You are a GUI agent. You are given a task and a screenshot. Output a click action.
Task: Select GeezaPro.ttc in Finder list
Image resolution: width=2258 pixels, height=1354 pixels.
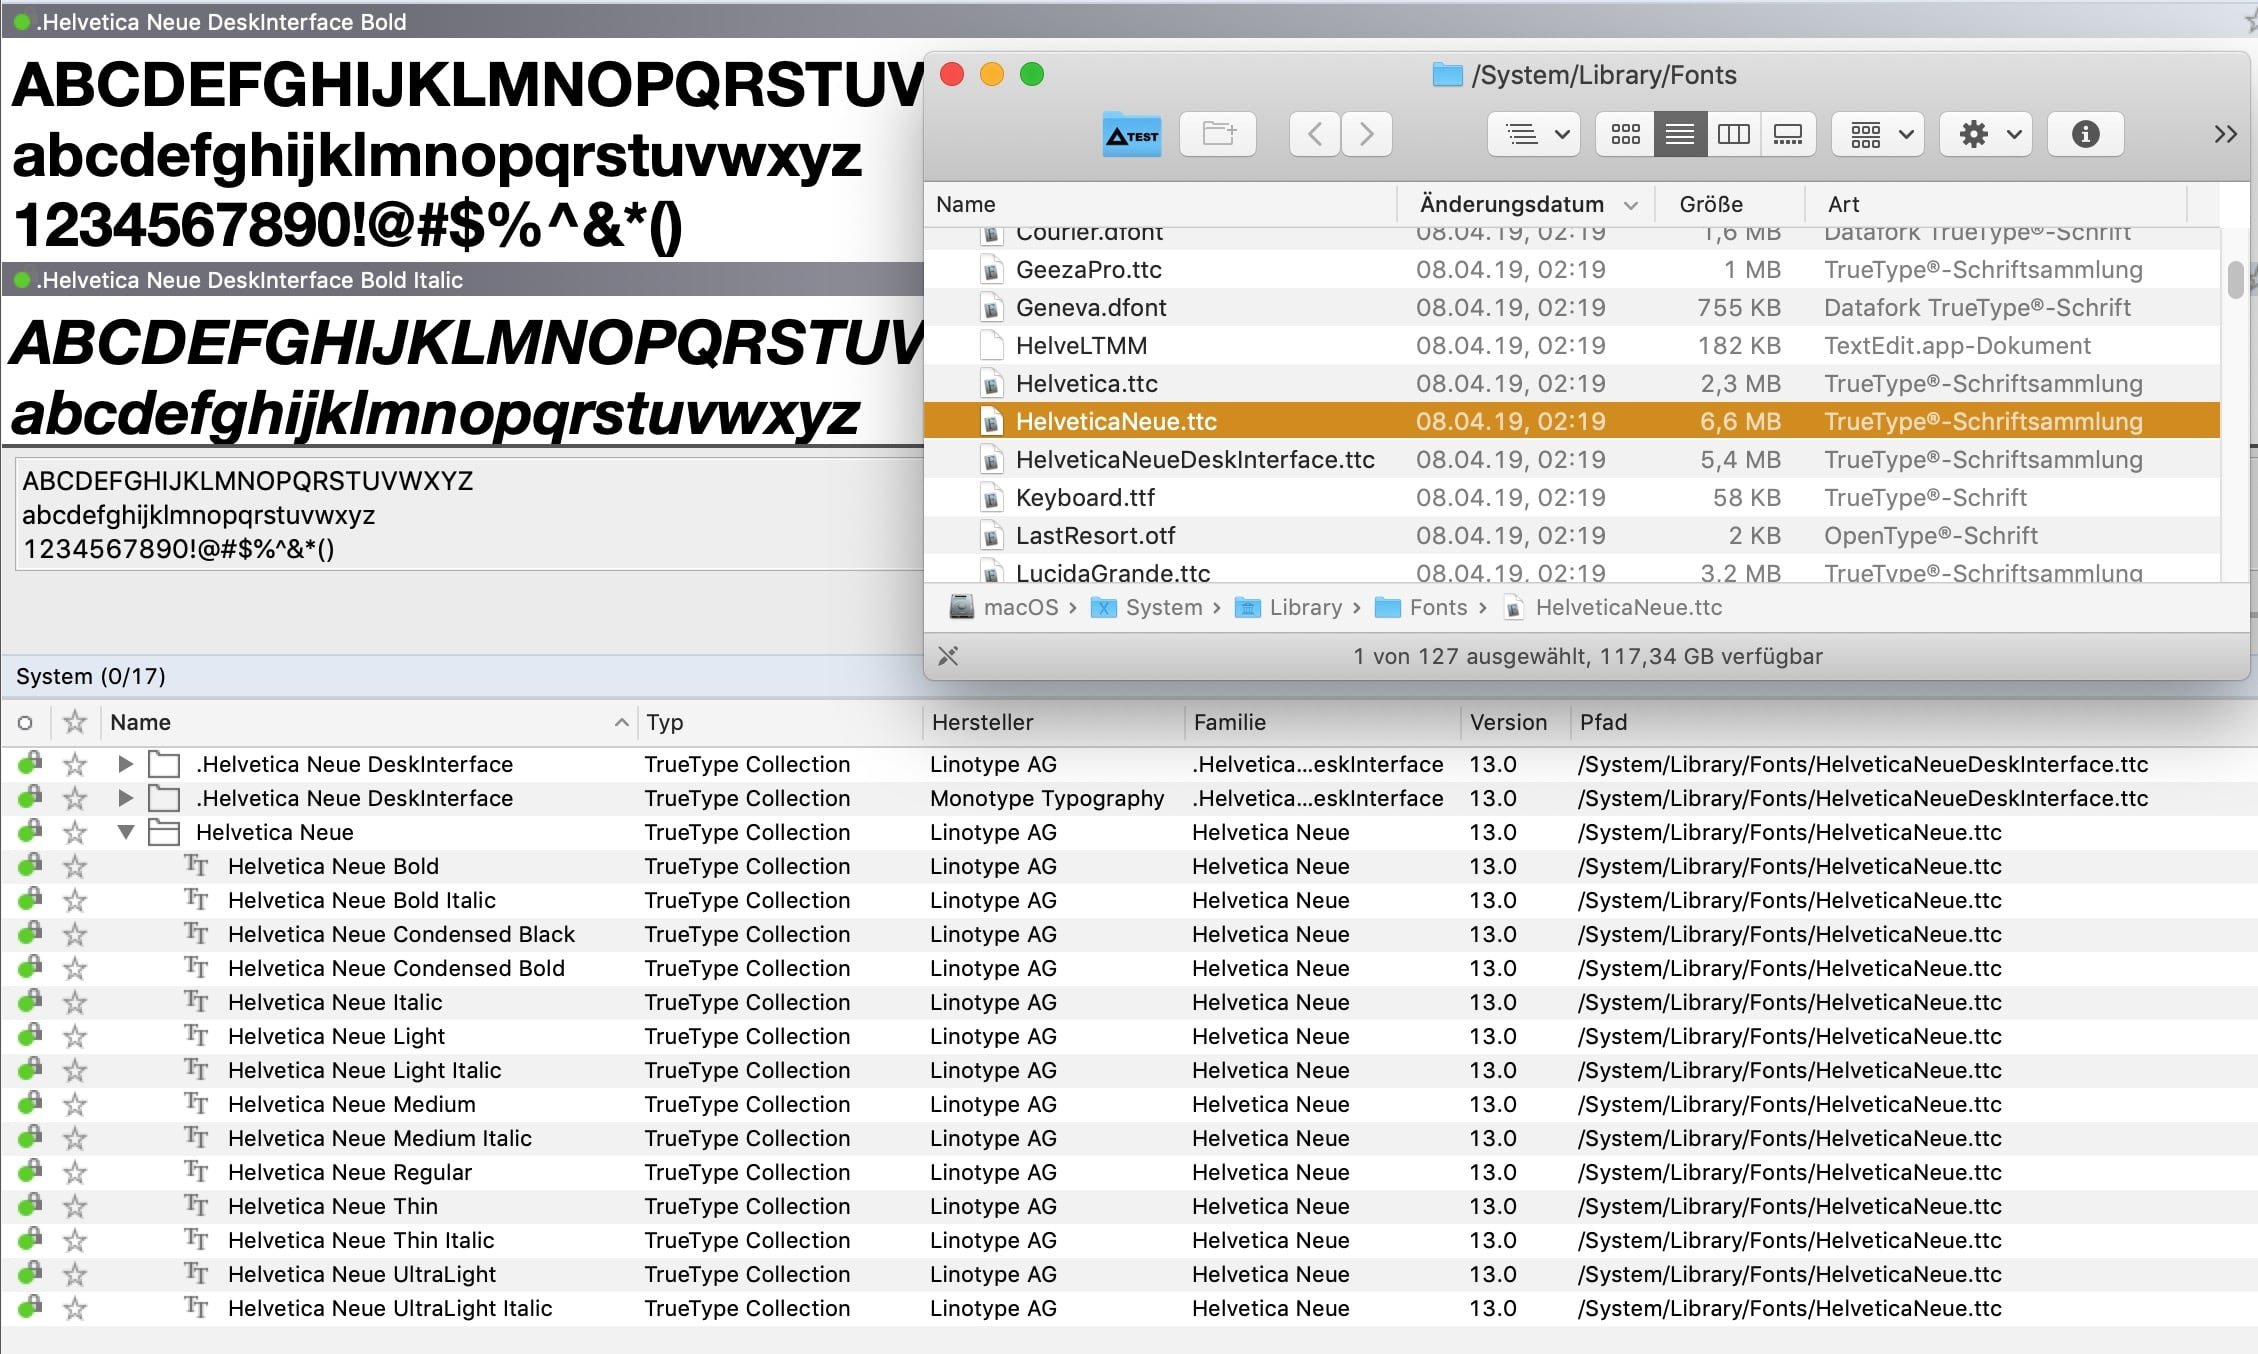pos(1572,270)
